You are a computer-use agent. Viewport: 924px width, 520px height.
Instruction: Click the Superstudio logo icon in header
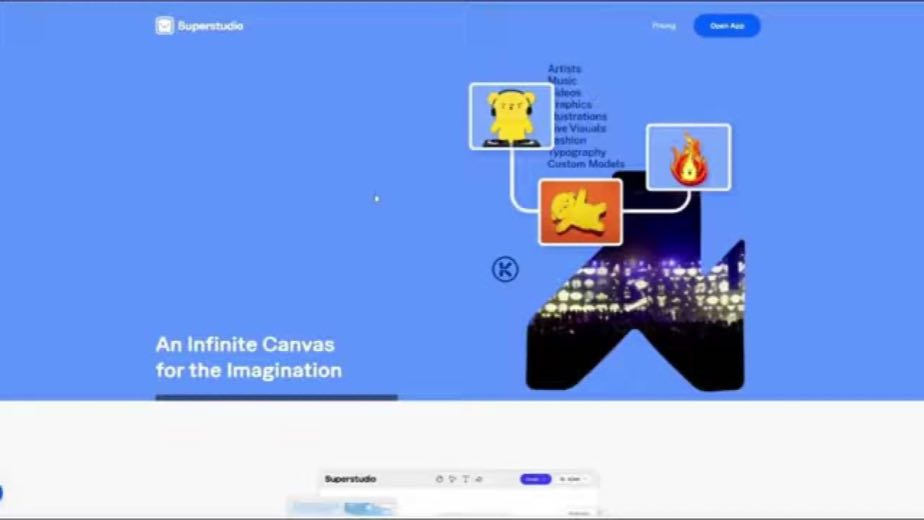164,25
